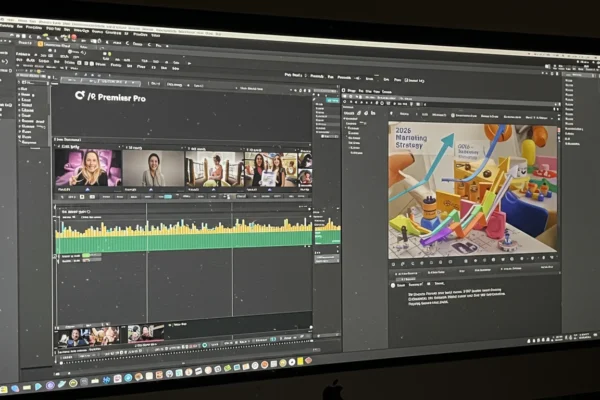Open the blue atom-shaped app in the dock

coord(106,380)
